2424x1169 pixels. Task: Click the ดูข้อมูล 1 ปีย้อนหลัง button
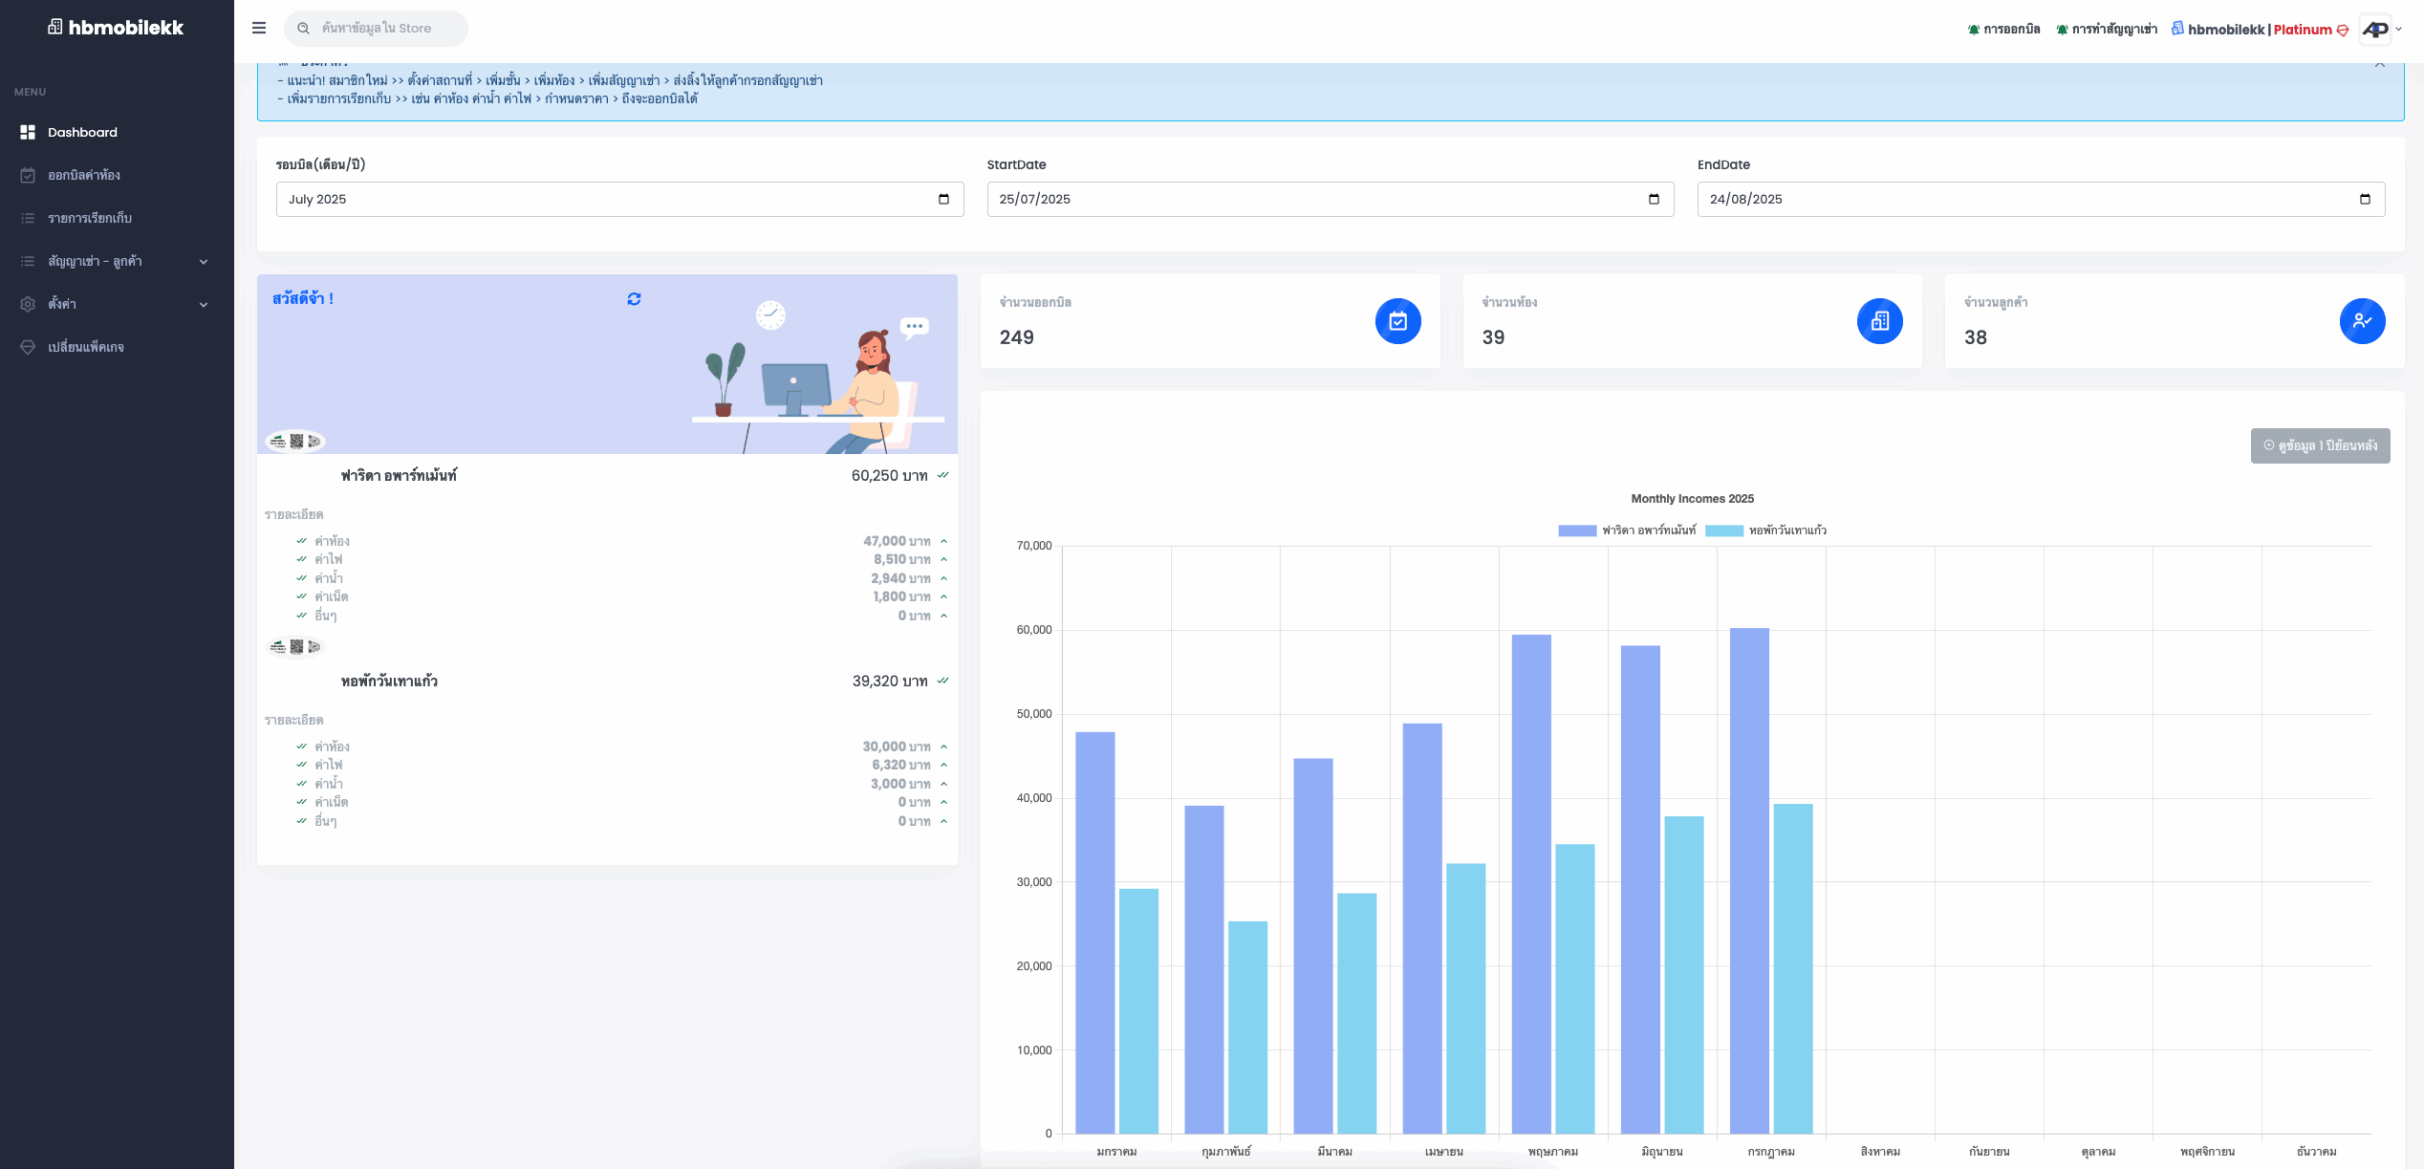coord(2319,446)
